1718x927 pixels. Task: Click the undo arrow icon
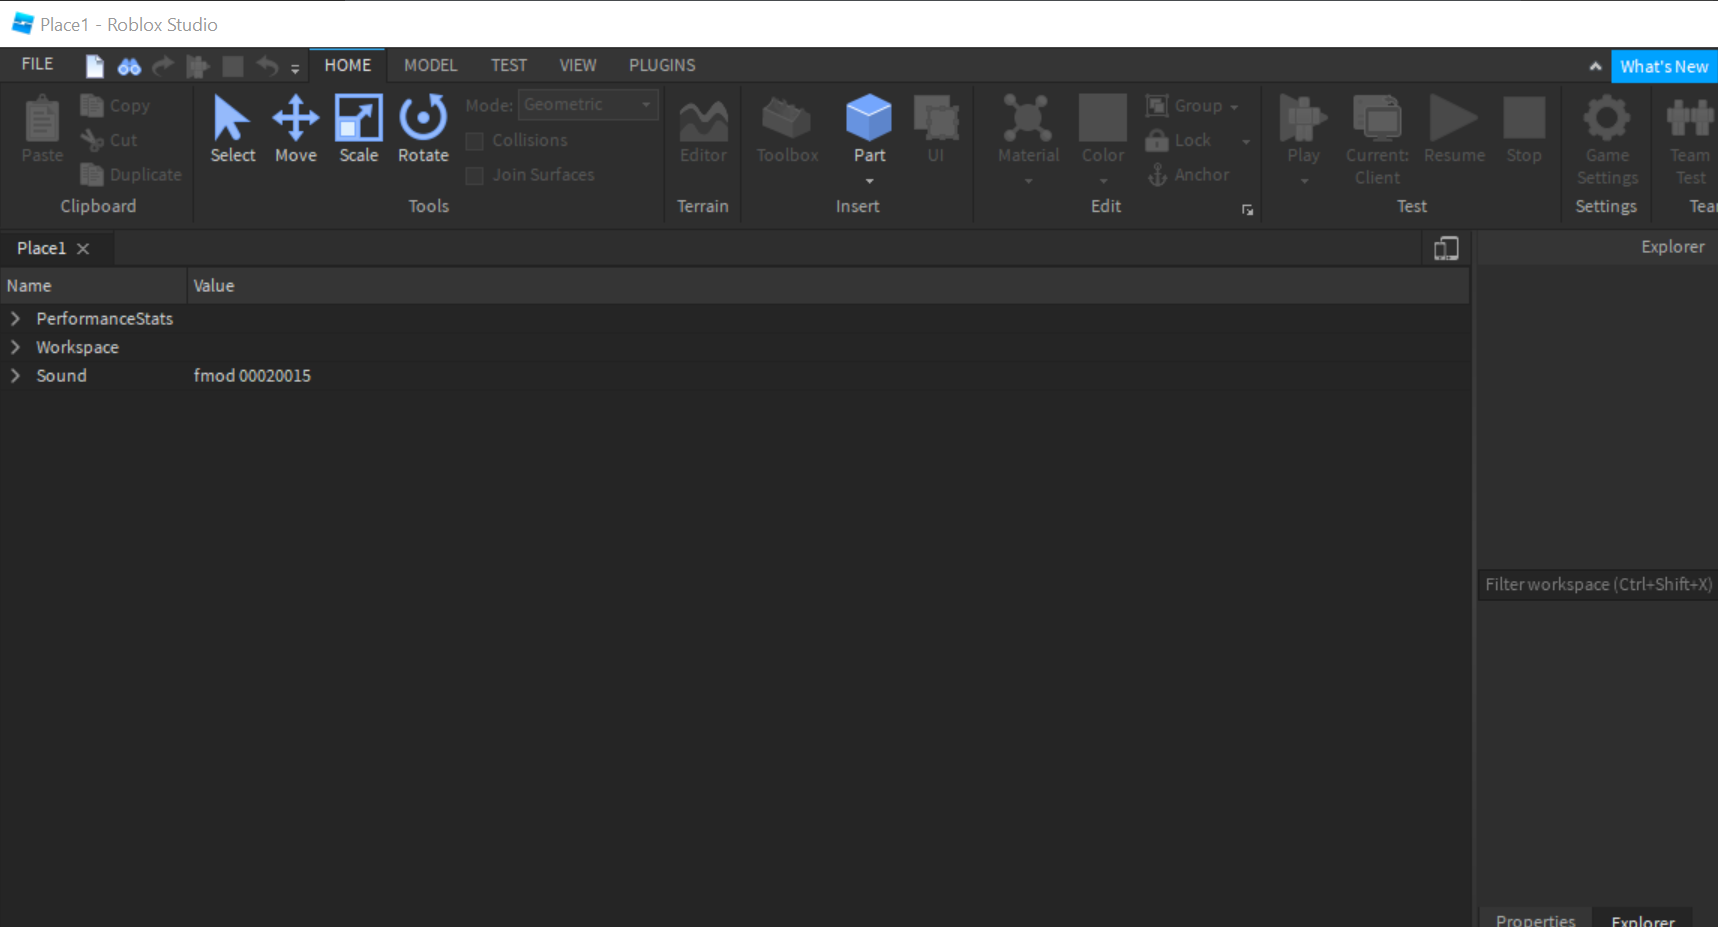pos(267,66)
